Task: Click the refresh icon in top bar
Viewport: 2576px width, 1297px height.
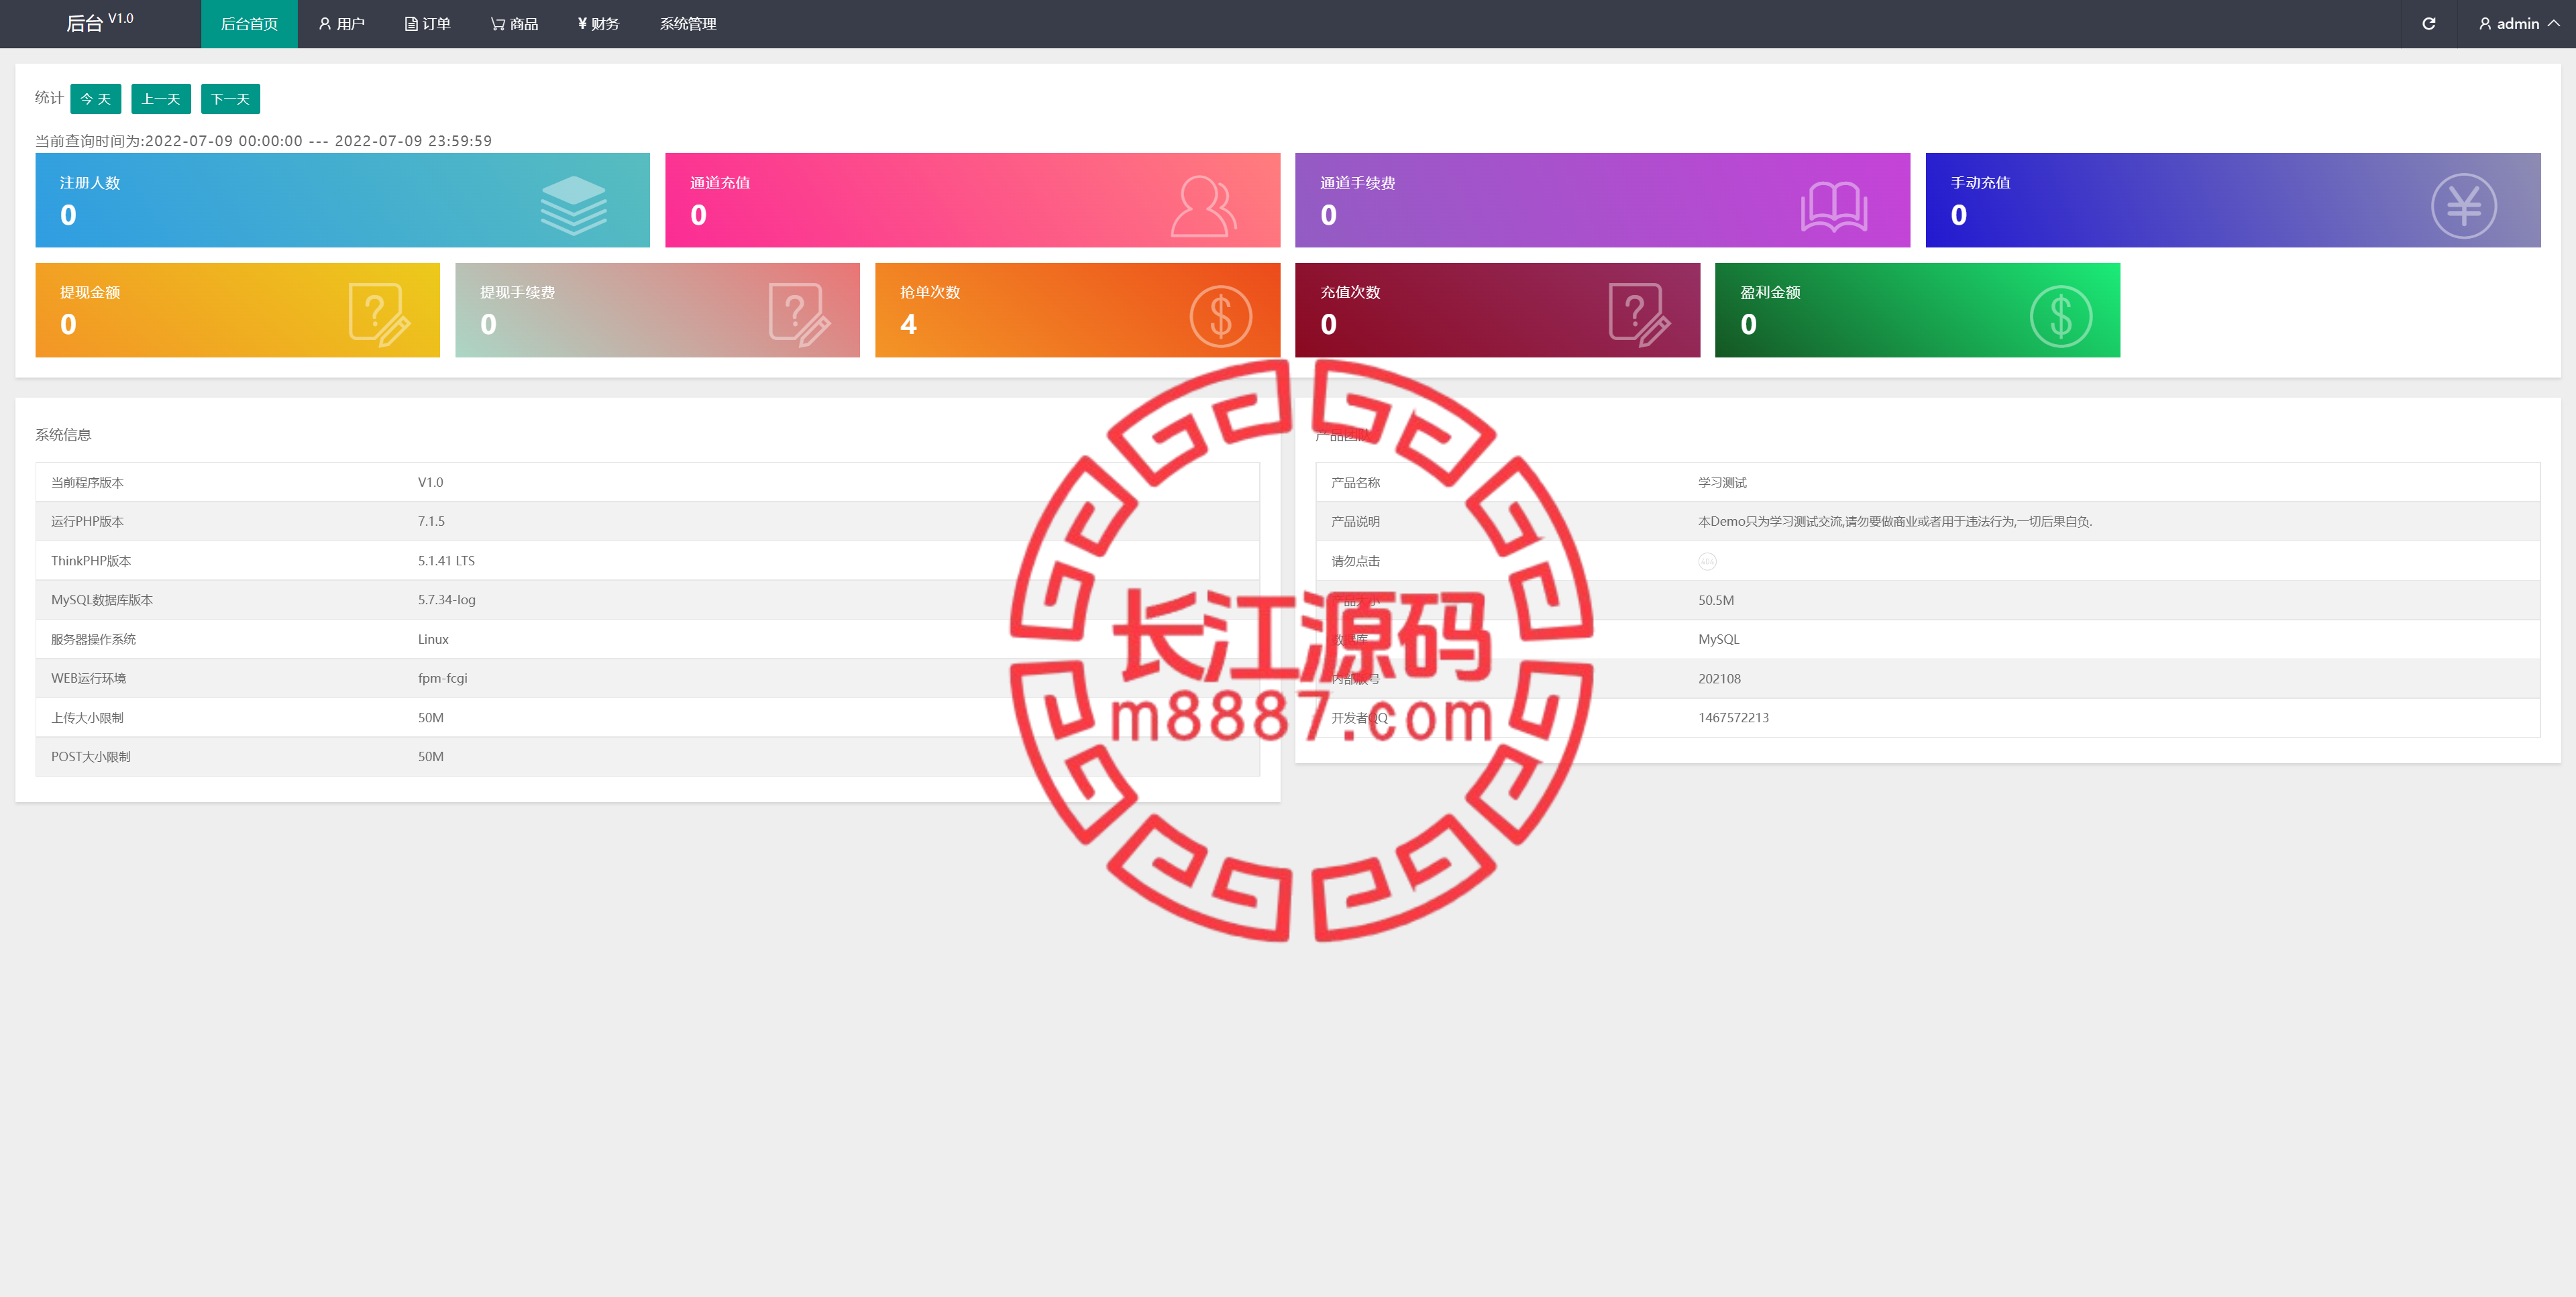Action: (2428, 24)
